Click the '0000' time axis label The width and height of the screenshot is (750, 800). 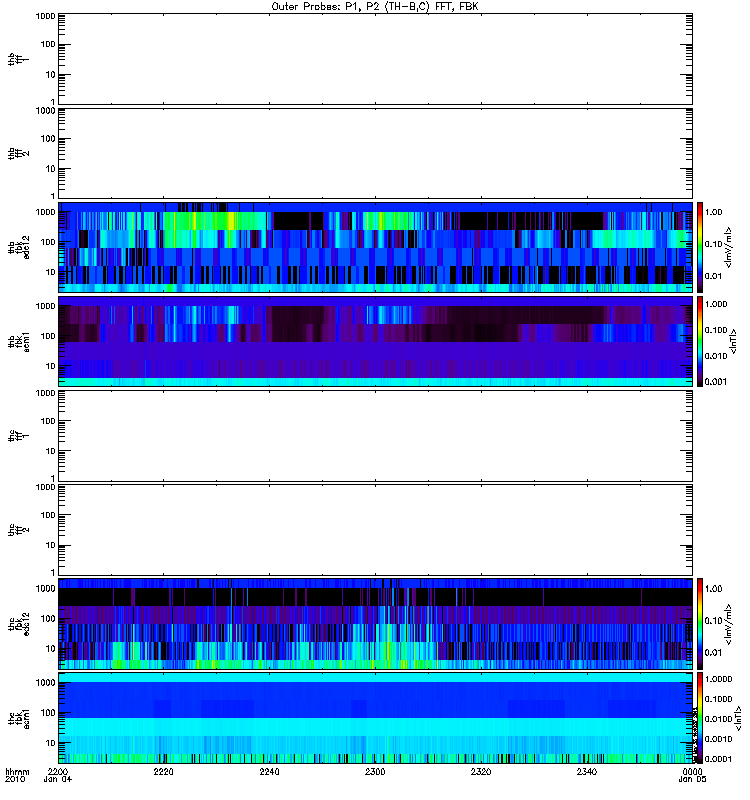coord(692,772)
